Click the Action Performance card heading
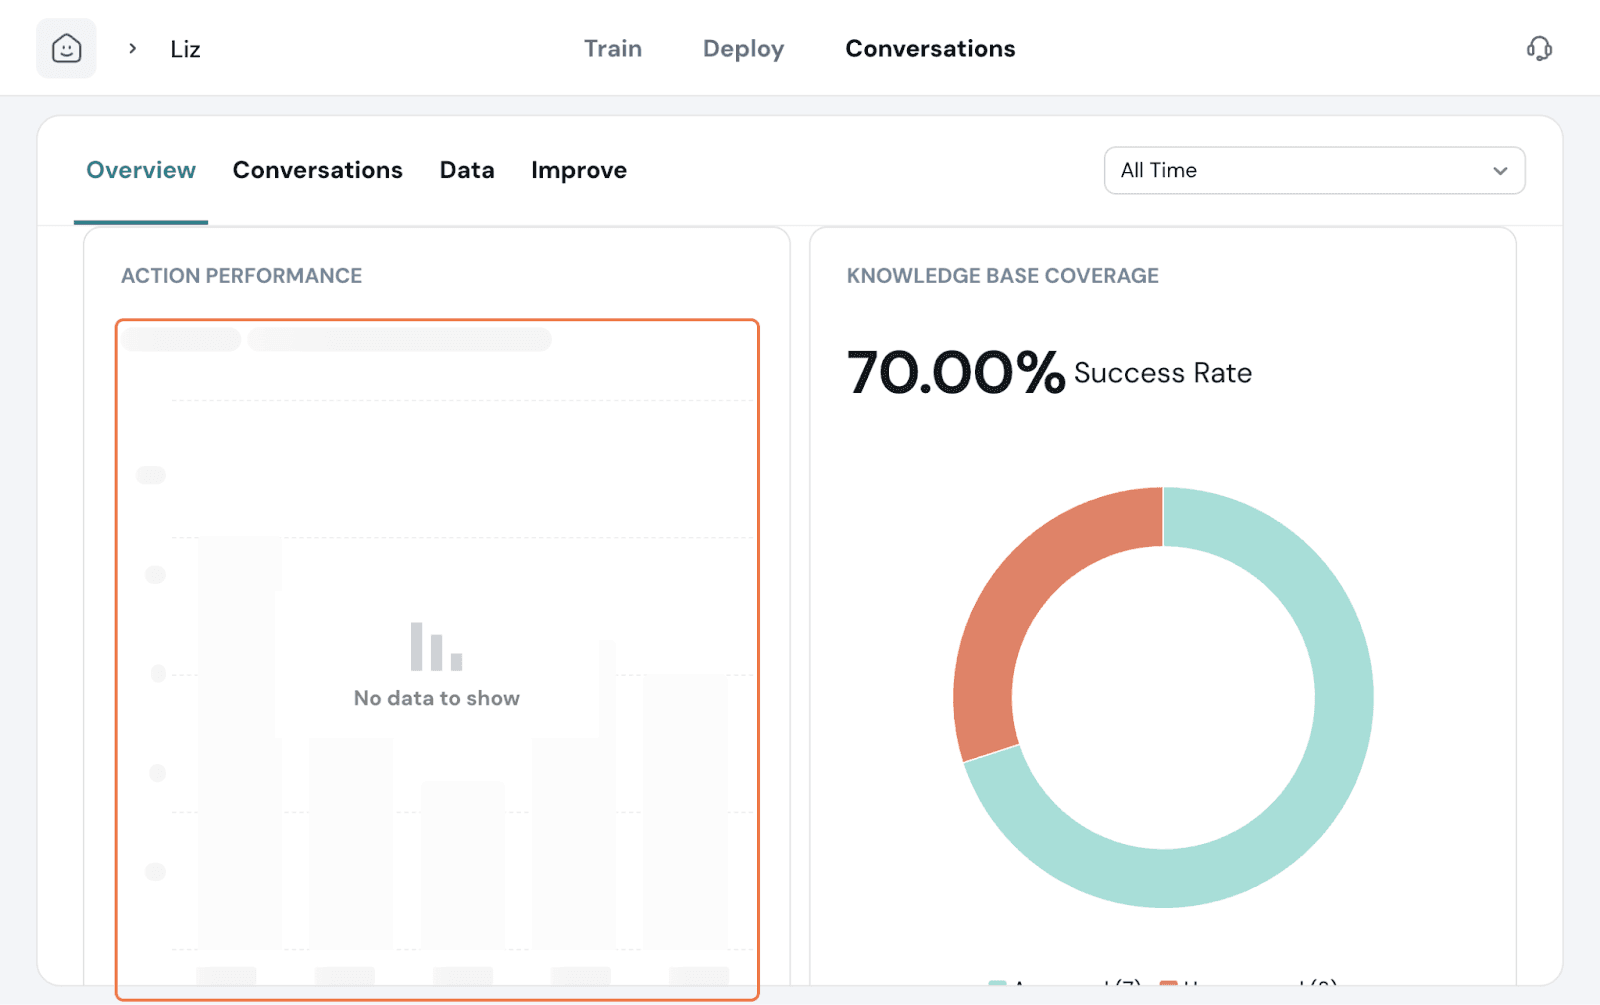The width and height of the screenshot is (1600, 1005). coord(241,276)
